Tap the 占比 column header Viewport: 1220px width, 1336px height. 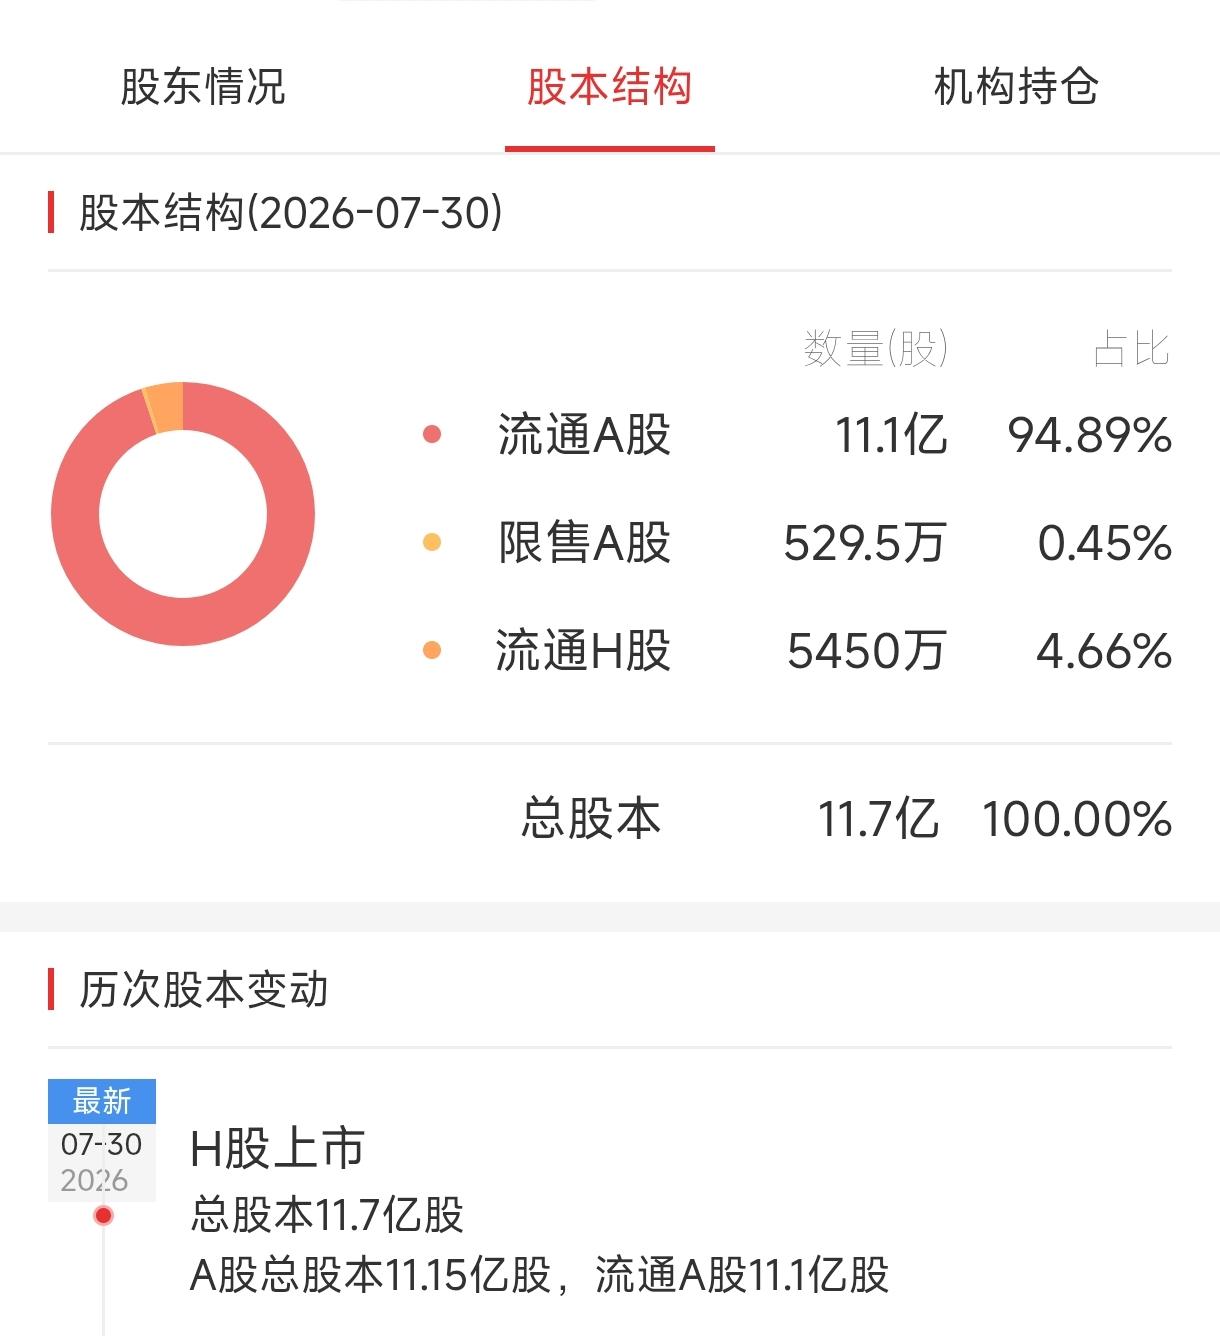pos(1131,349)
